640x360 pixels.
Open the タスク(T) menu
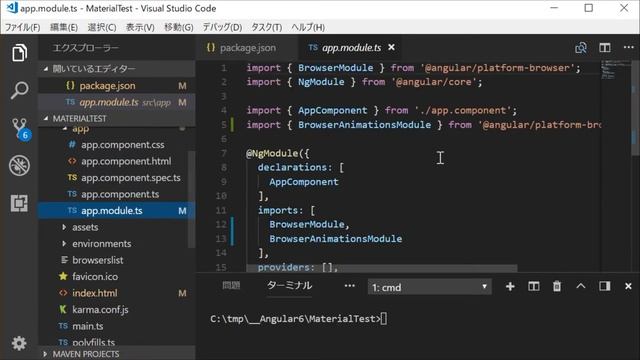(x=267, y=27)
